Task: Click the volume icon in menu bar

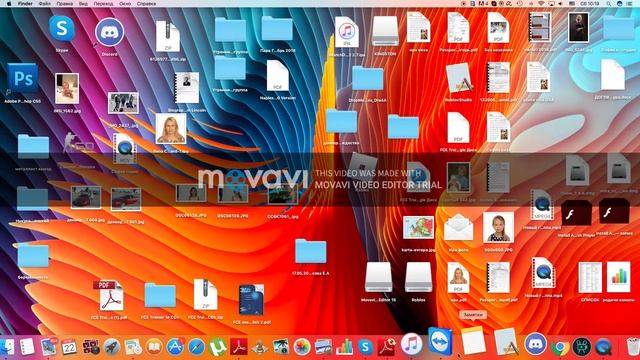Action: (x=561, y=3)
